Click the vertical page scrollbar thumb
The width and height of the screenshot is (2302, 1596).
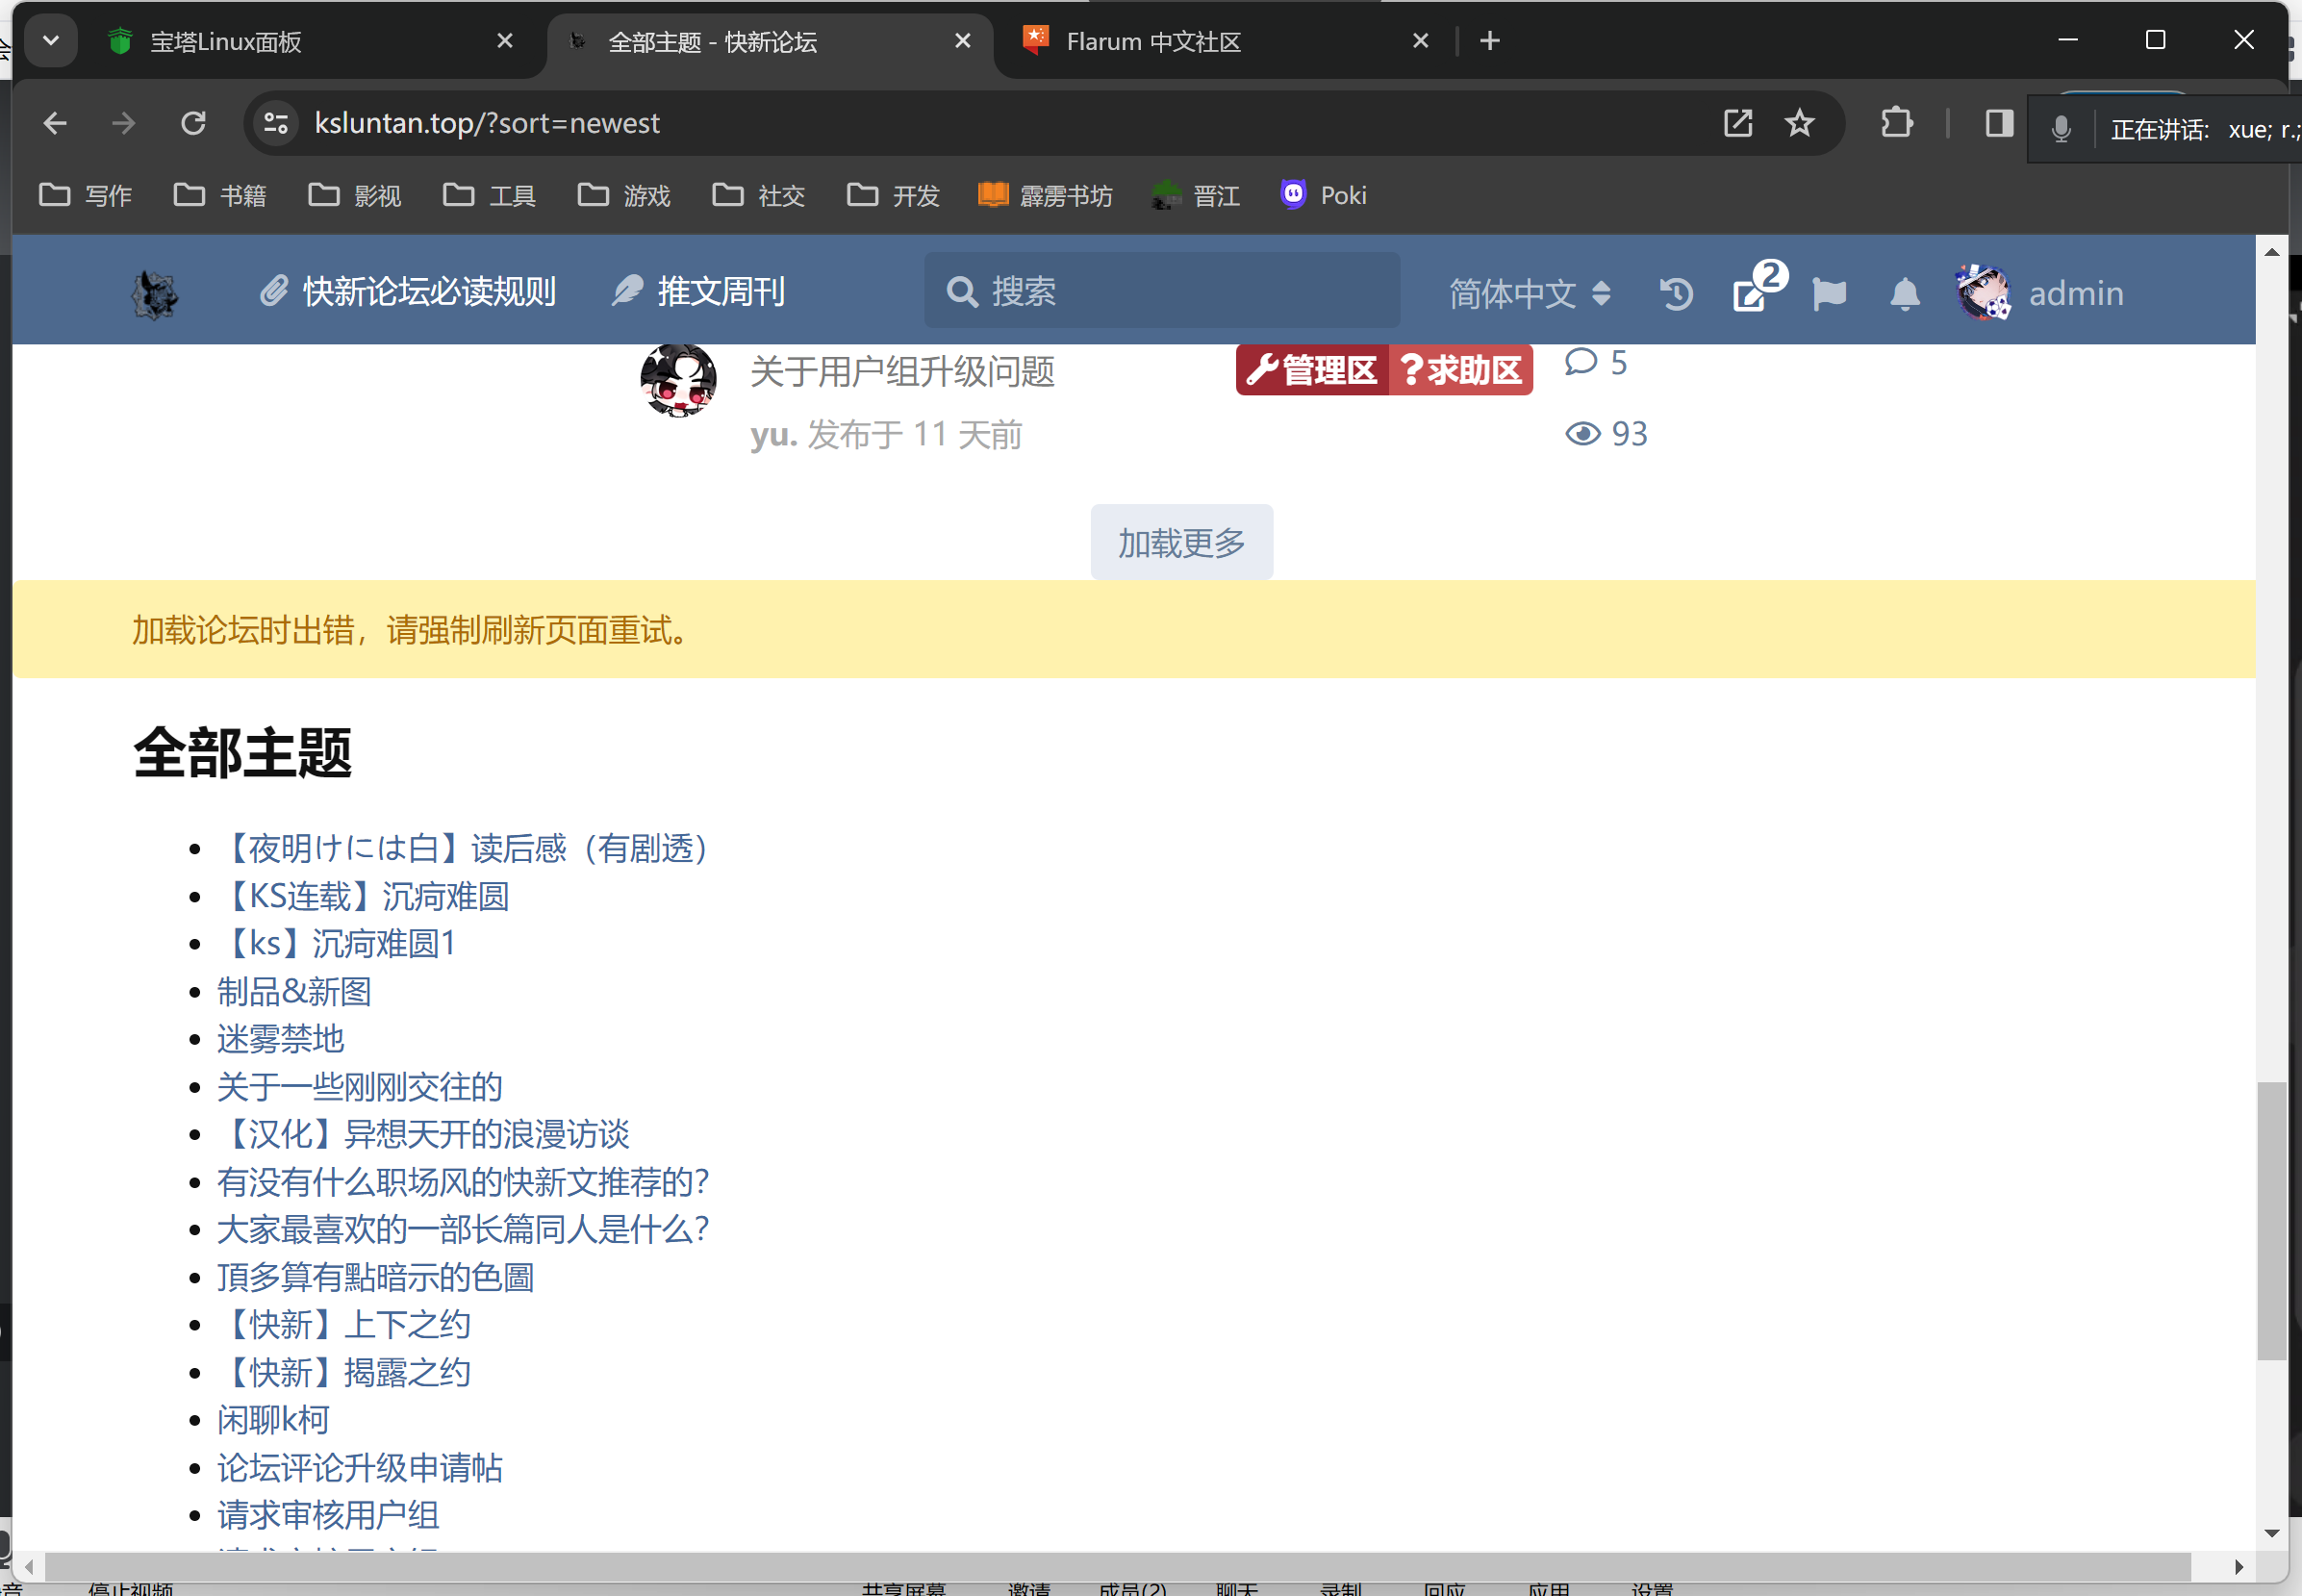(x=2271, y=1220)
